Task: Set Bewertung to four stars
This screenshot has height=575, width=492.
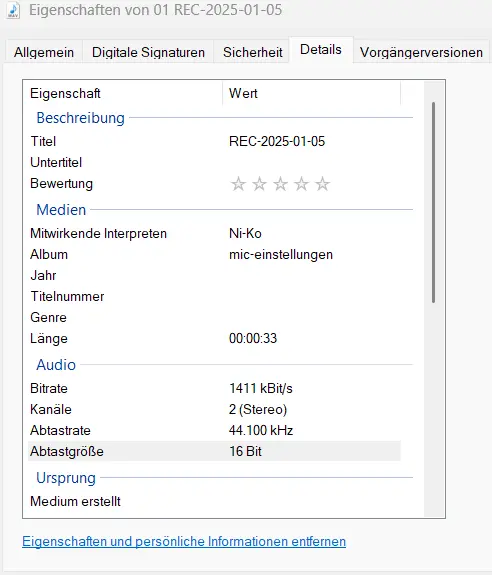Action: pyautogui.click(x=301, y=184)
